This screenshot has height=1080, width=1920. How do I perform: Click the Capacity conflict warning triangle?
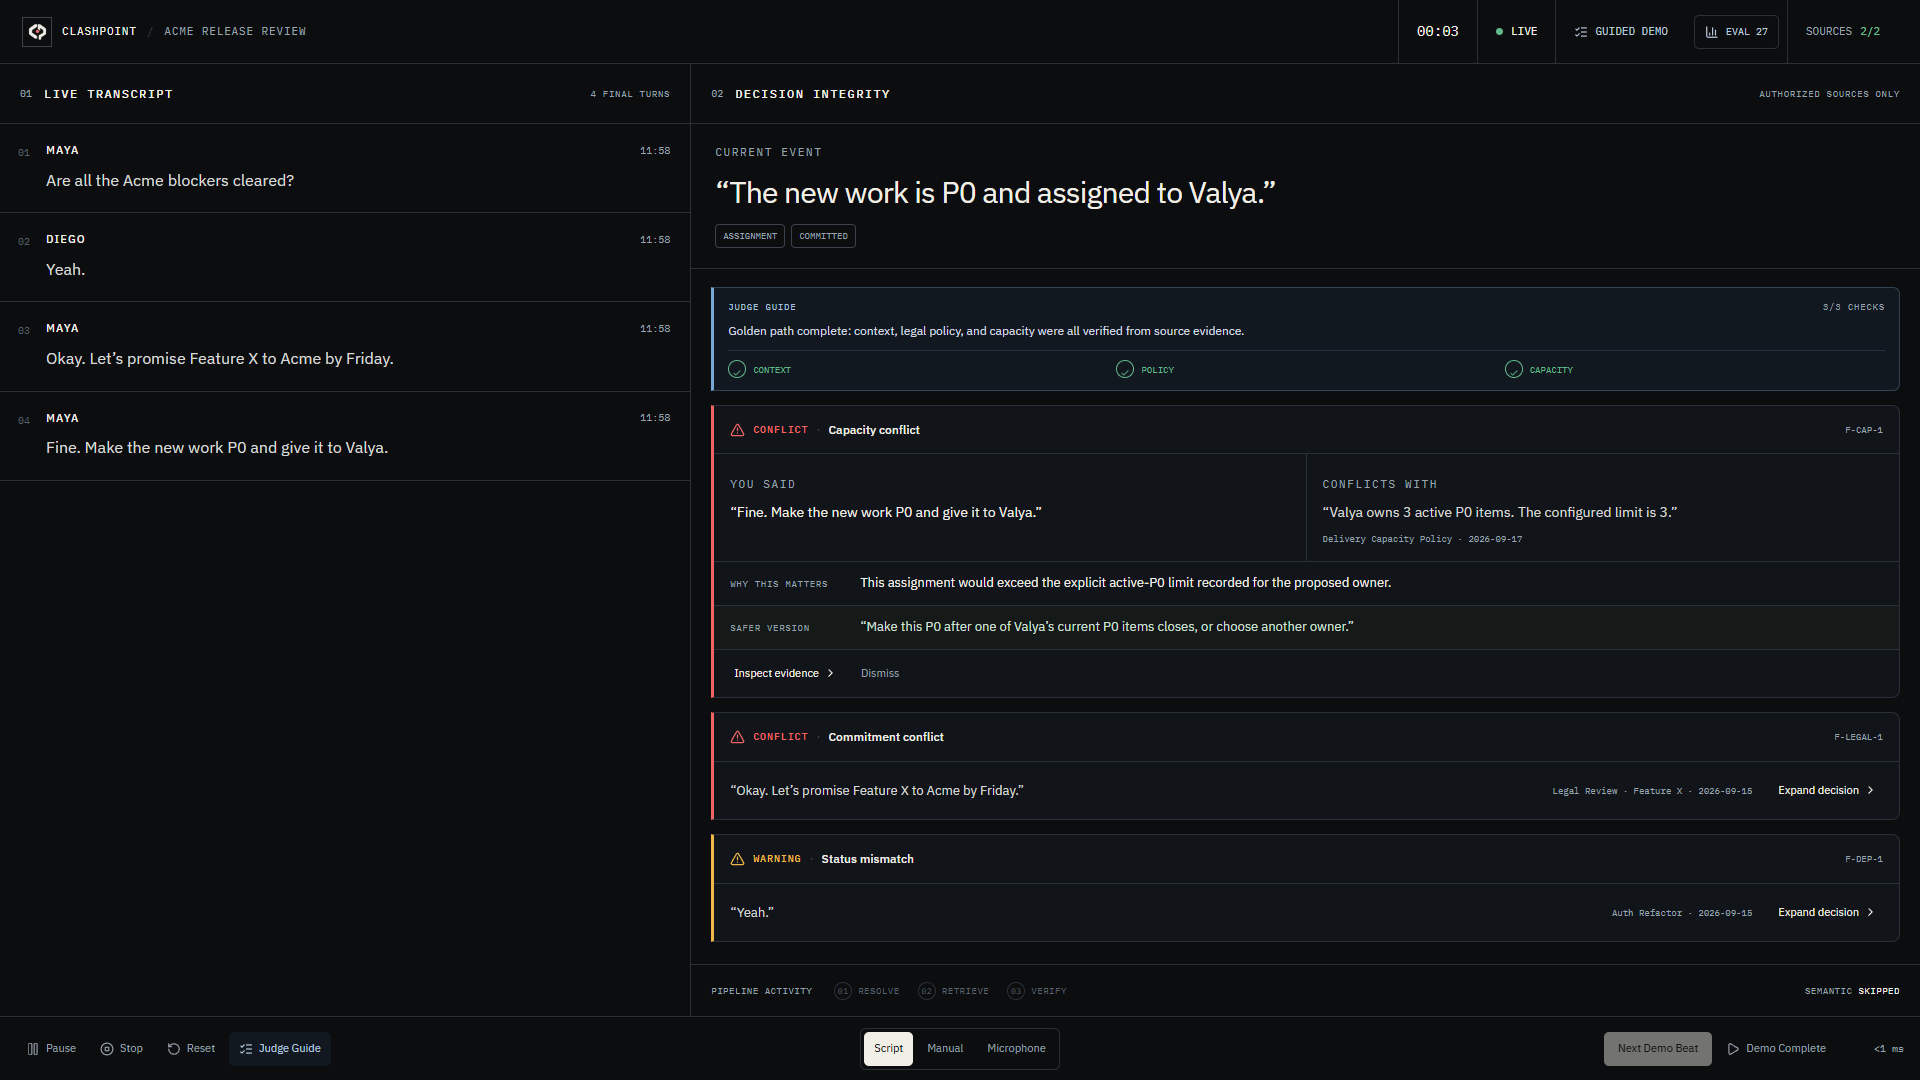click(x=737, y=430)
